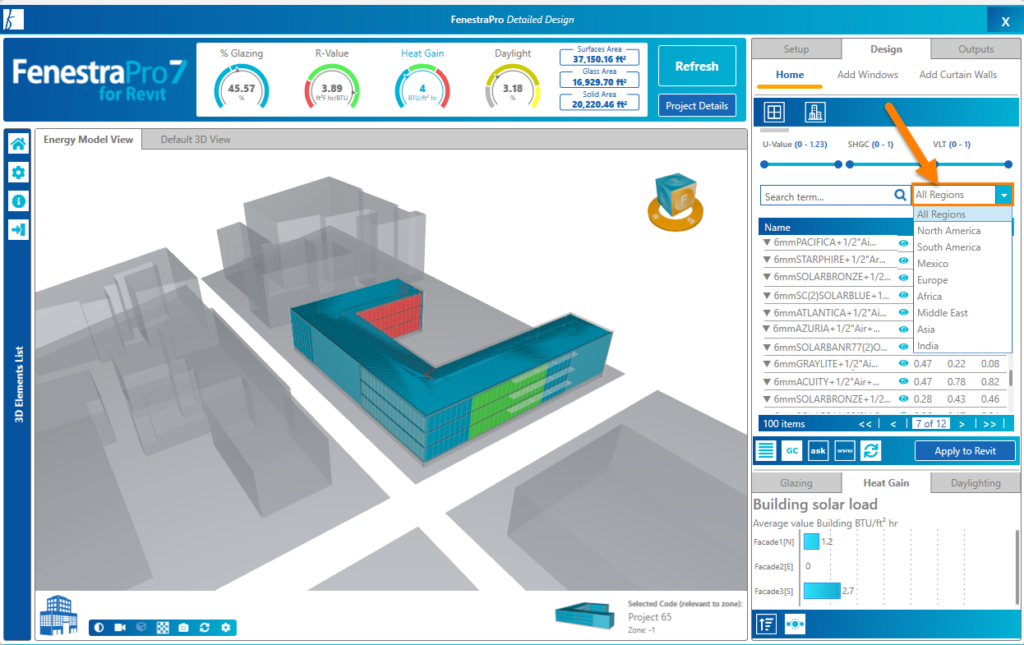Expand the 6mmSC(2)SOLARBLUE glazing row
1024x645 pixels.
pyautogui.click(x=767, y=295)
